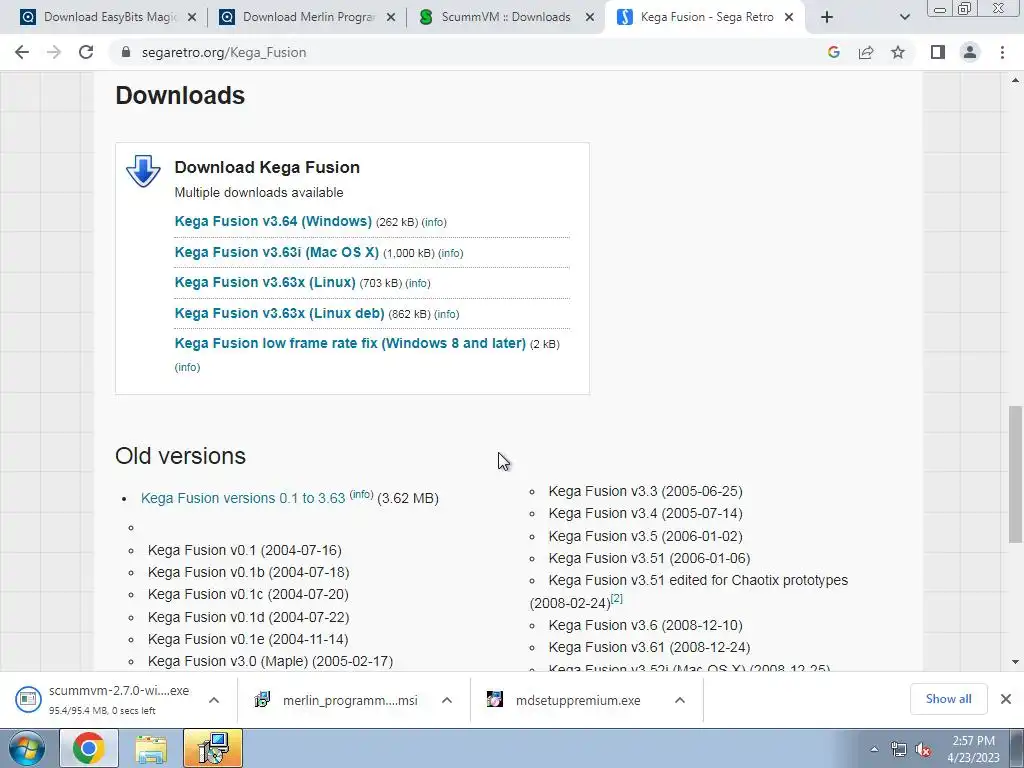Open the Chrome profile avatar
Viewport: 1024px width, 768px height.
point(970,52)
